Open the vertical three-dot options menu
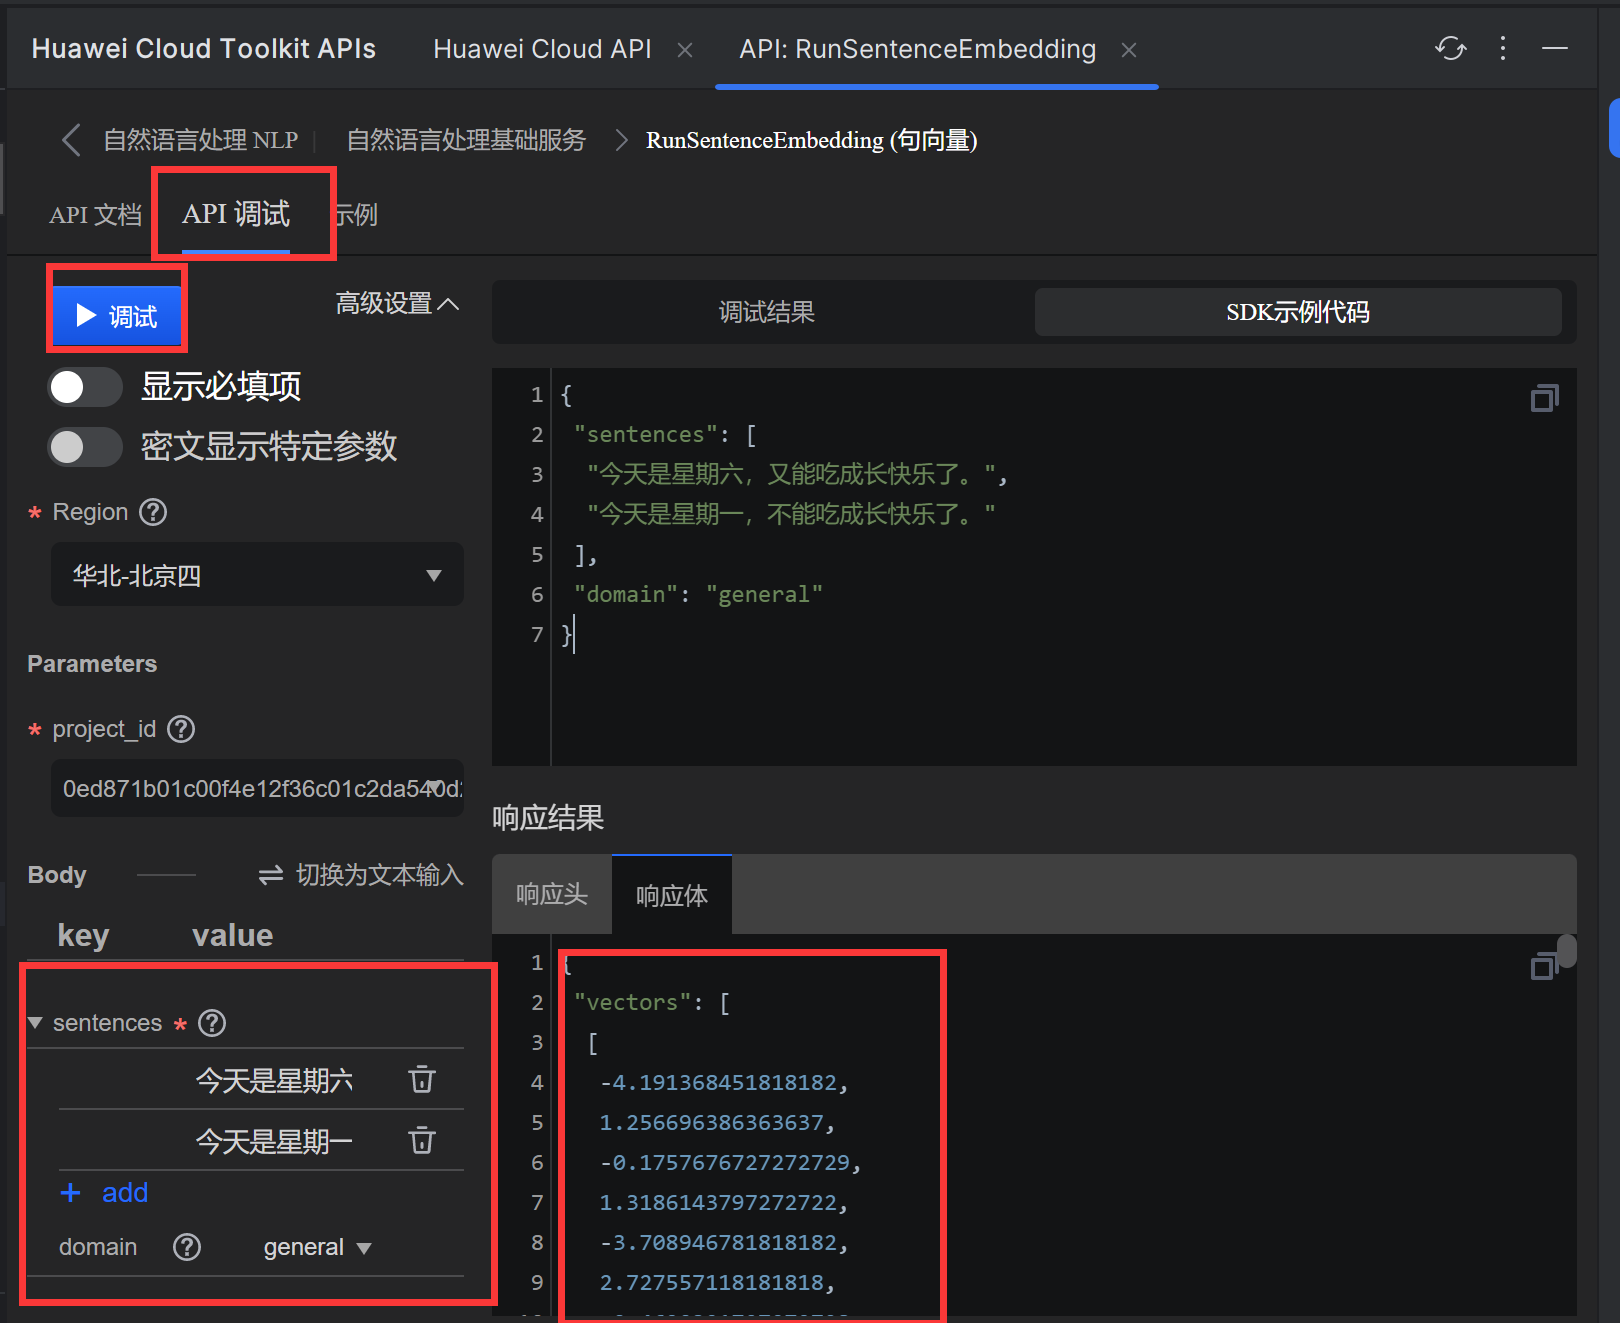Viewport: 1620px width, 1323px height. click(x=1503, y=48)
